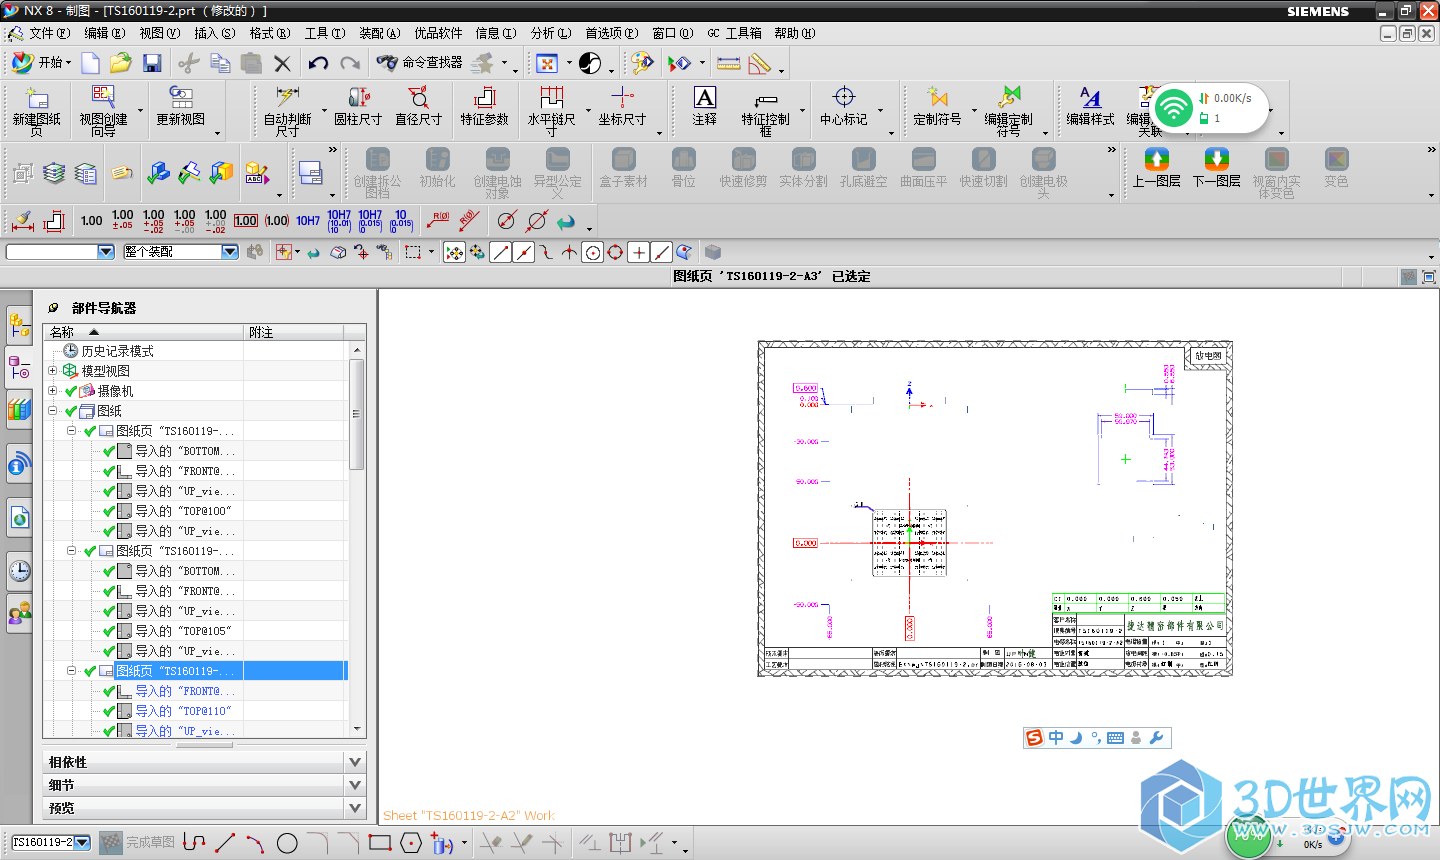This screenshot has width=1440, height=860.
Task: Expand the 相依性 panel
Action: 354,762
